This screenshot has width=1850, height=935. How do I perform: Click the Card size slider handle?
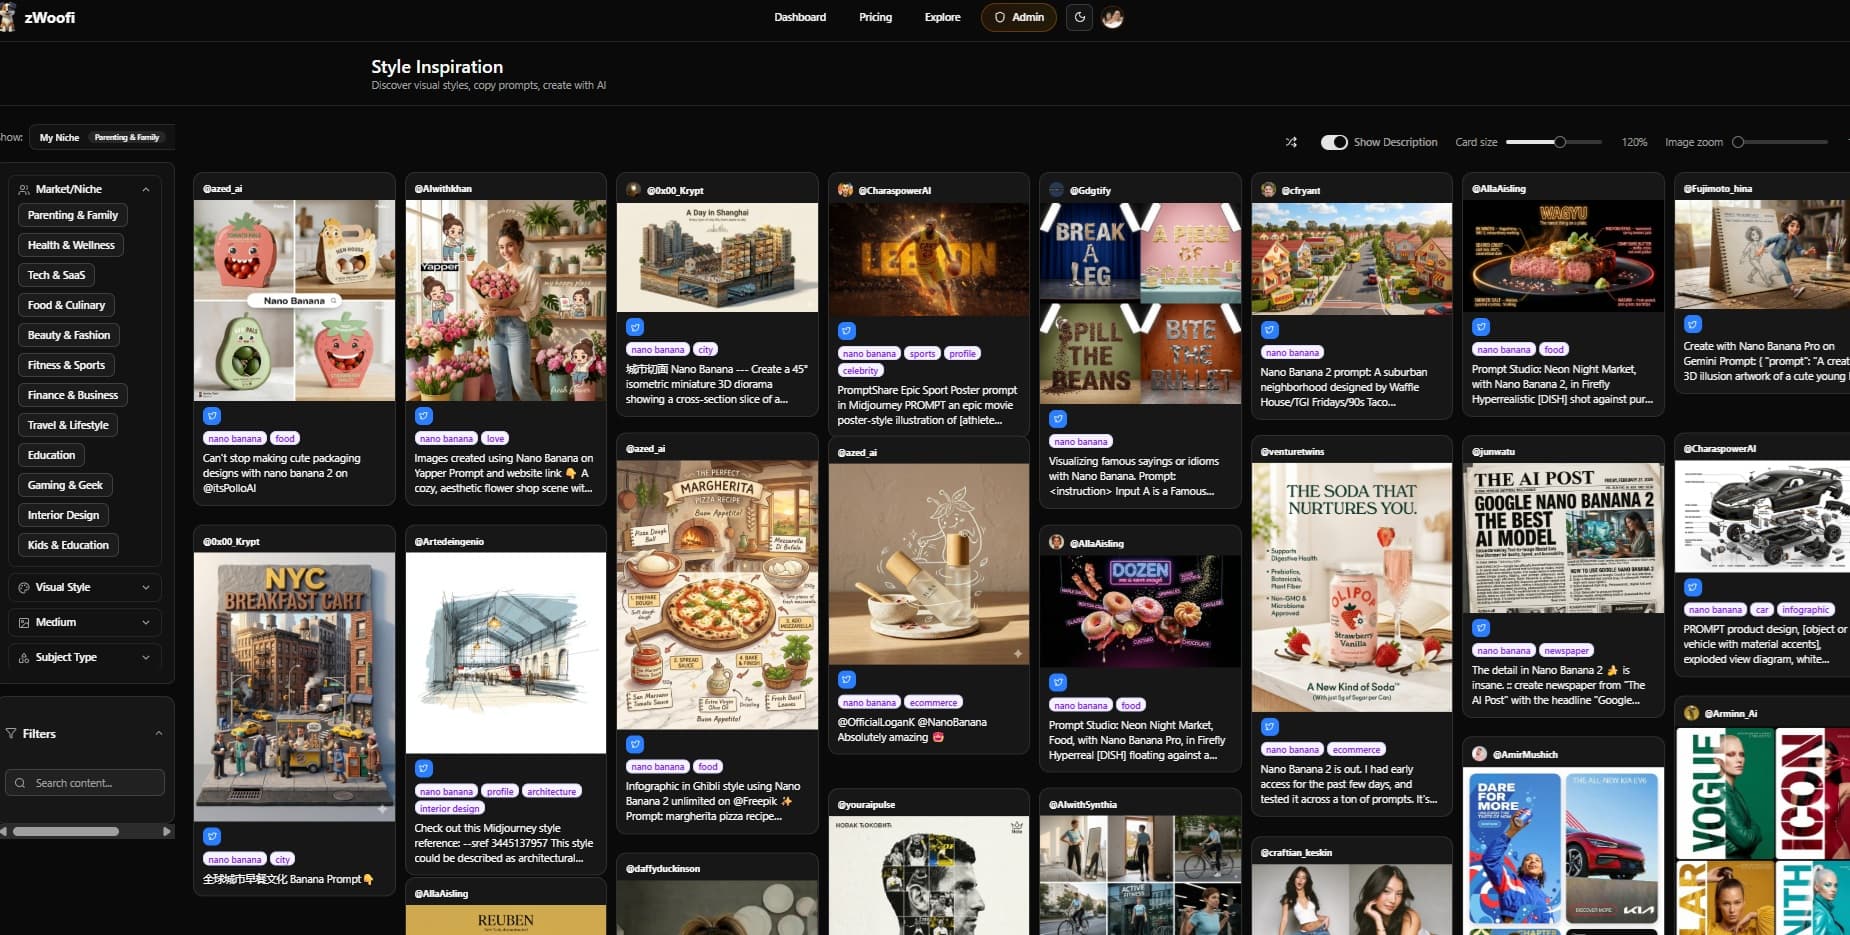pyautogui.click(x=1559, y=142)
